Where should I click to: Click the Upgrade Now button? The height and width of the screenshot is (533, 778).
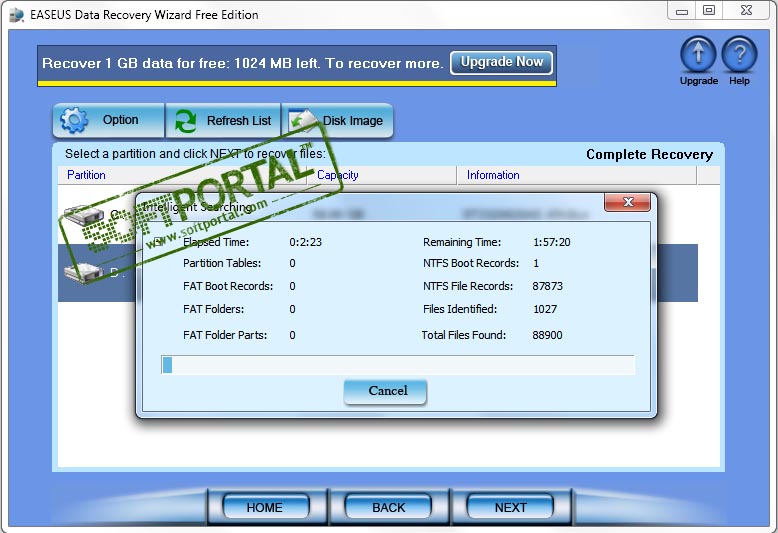[x=501, y=63]
